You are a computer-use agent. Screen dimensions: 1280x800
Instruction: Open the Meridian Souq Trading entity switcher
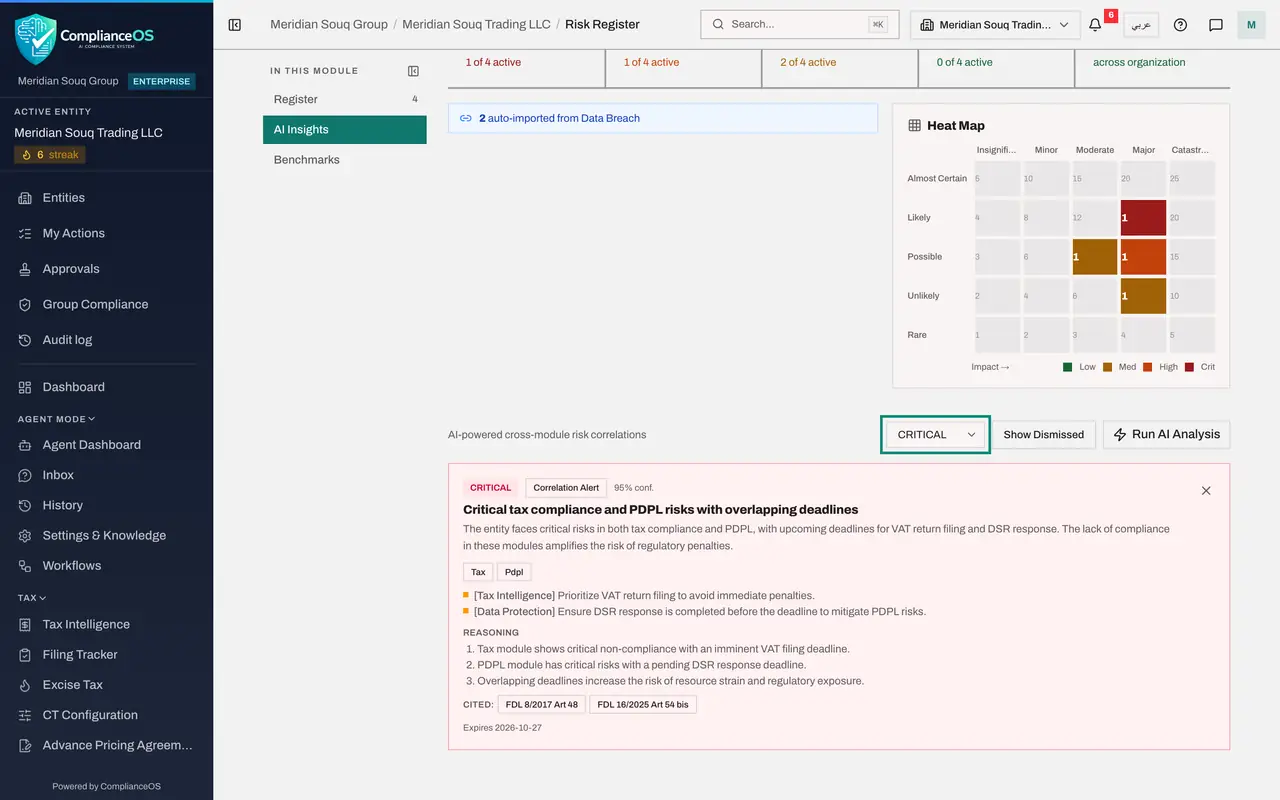point(994,25)
